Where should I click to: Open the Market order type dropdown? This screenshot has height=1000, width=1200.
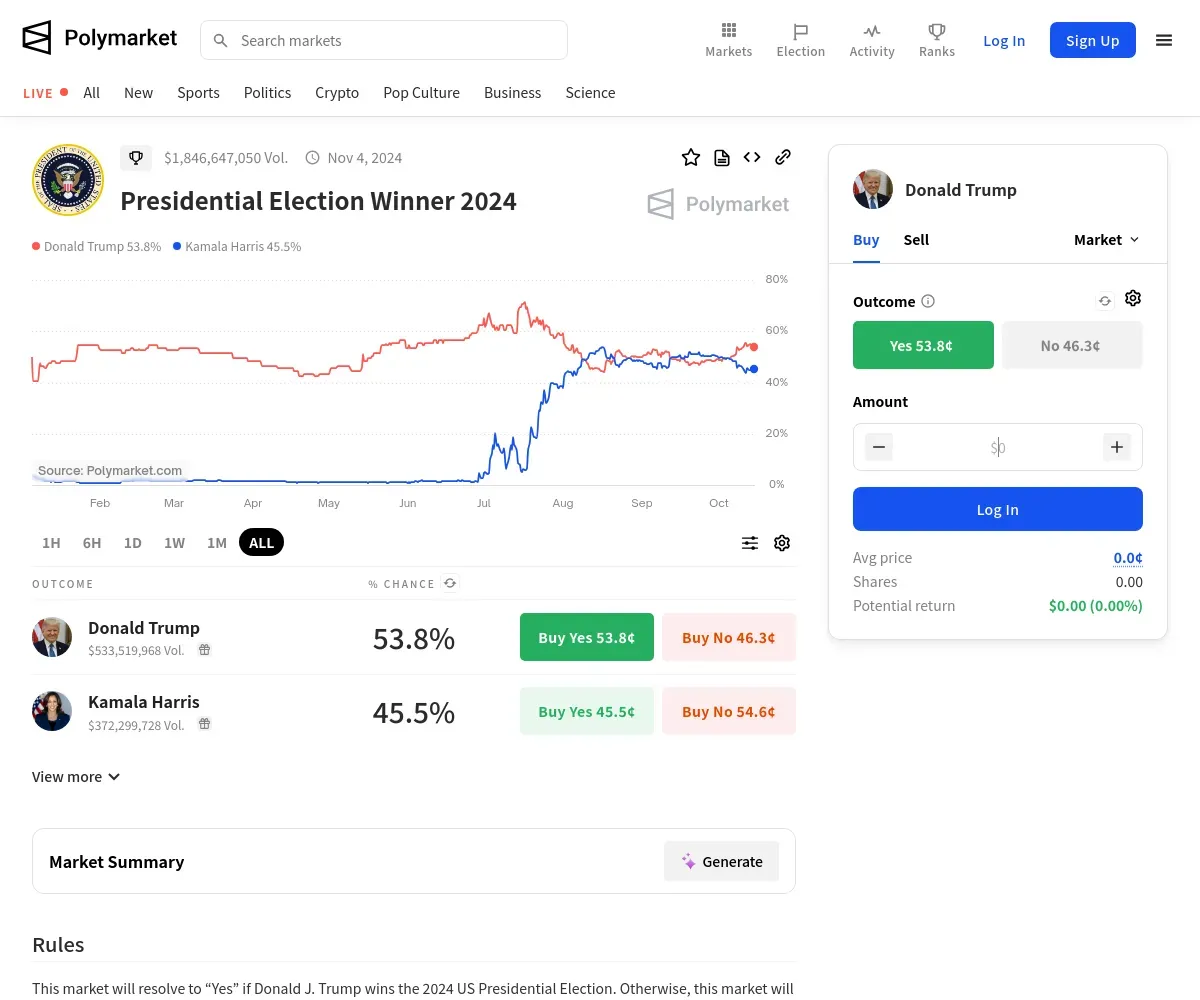click(1106, 240)
